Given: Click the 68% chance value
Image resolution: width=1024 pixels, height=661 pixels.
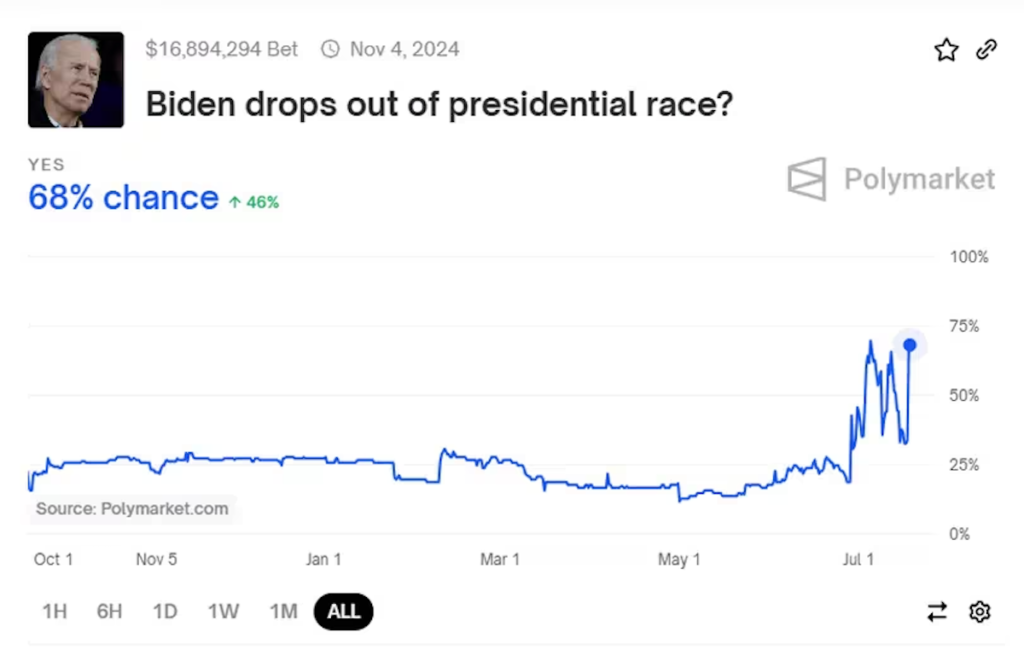Looking at the screenshot, I should (x=123, y=198).
